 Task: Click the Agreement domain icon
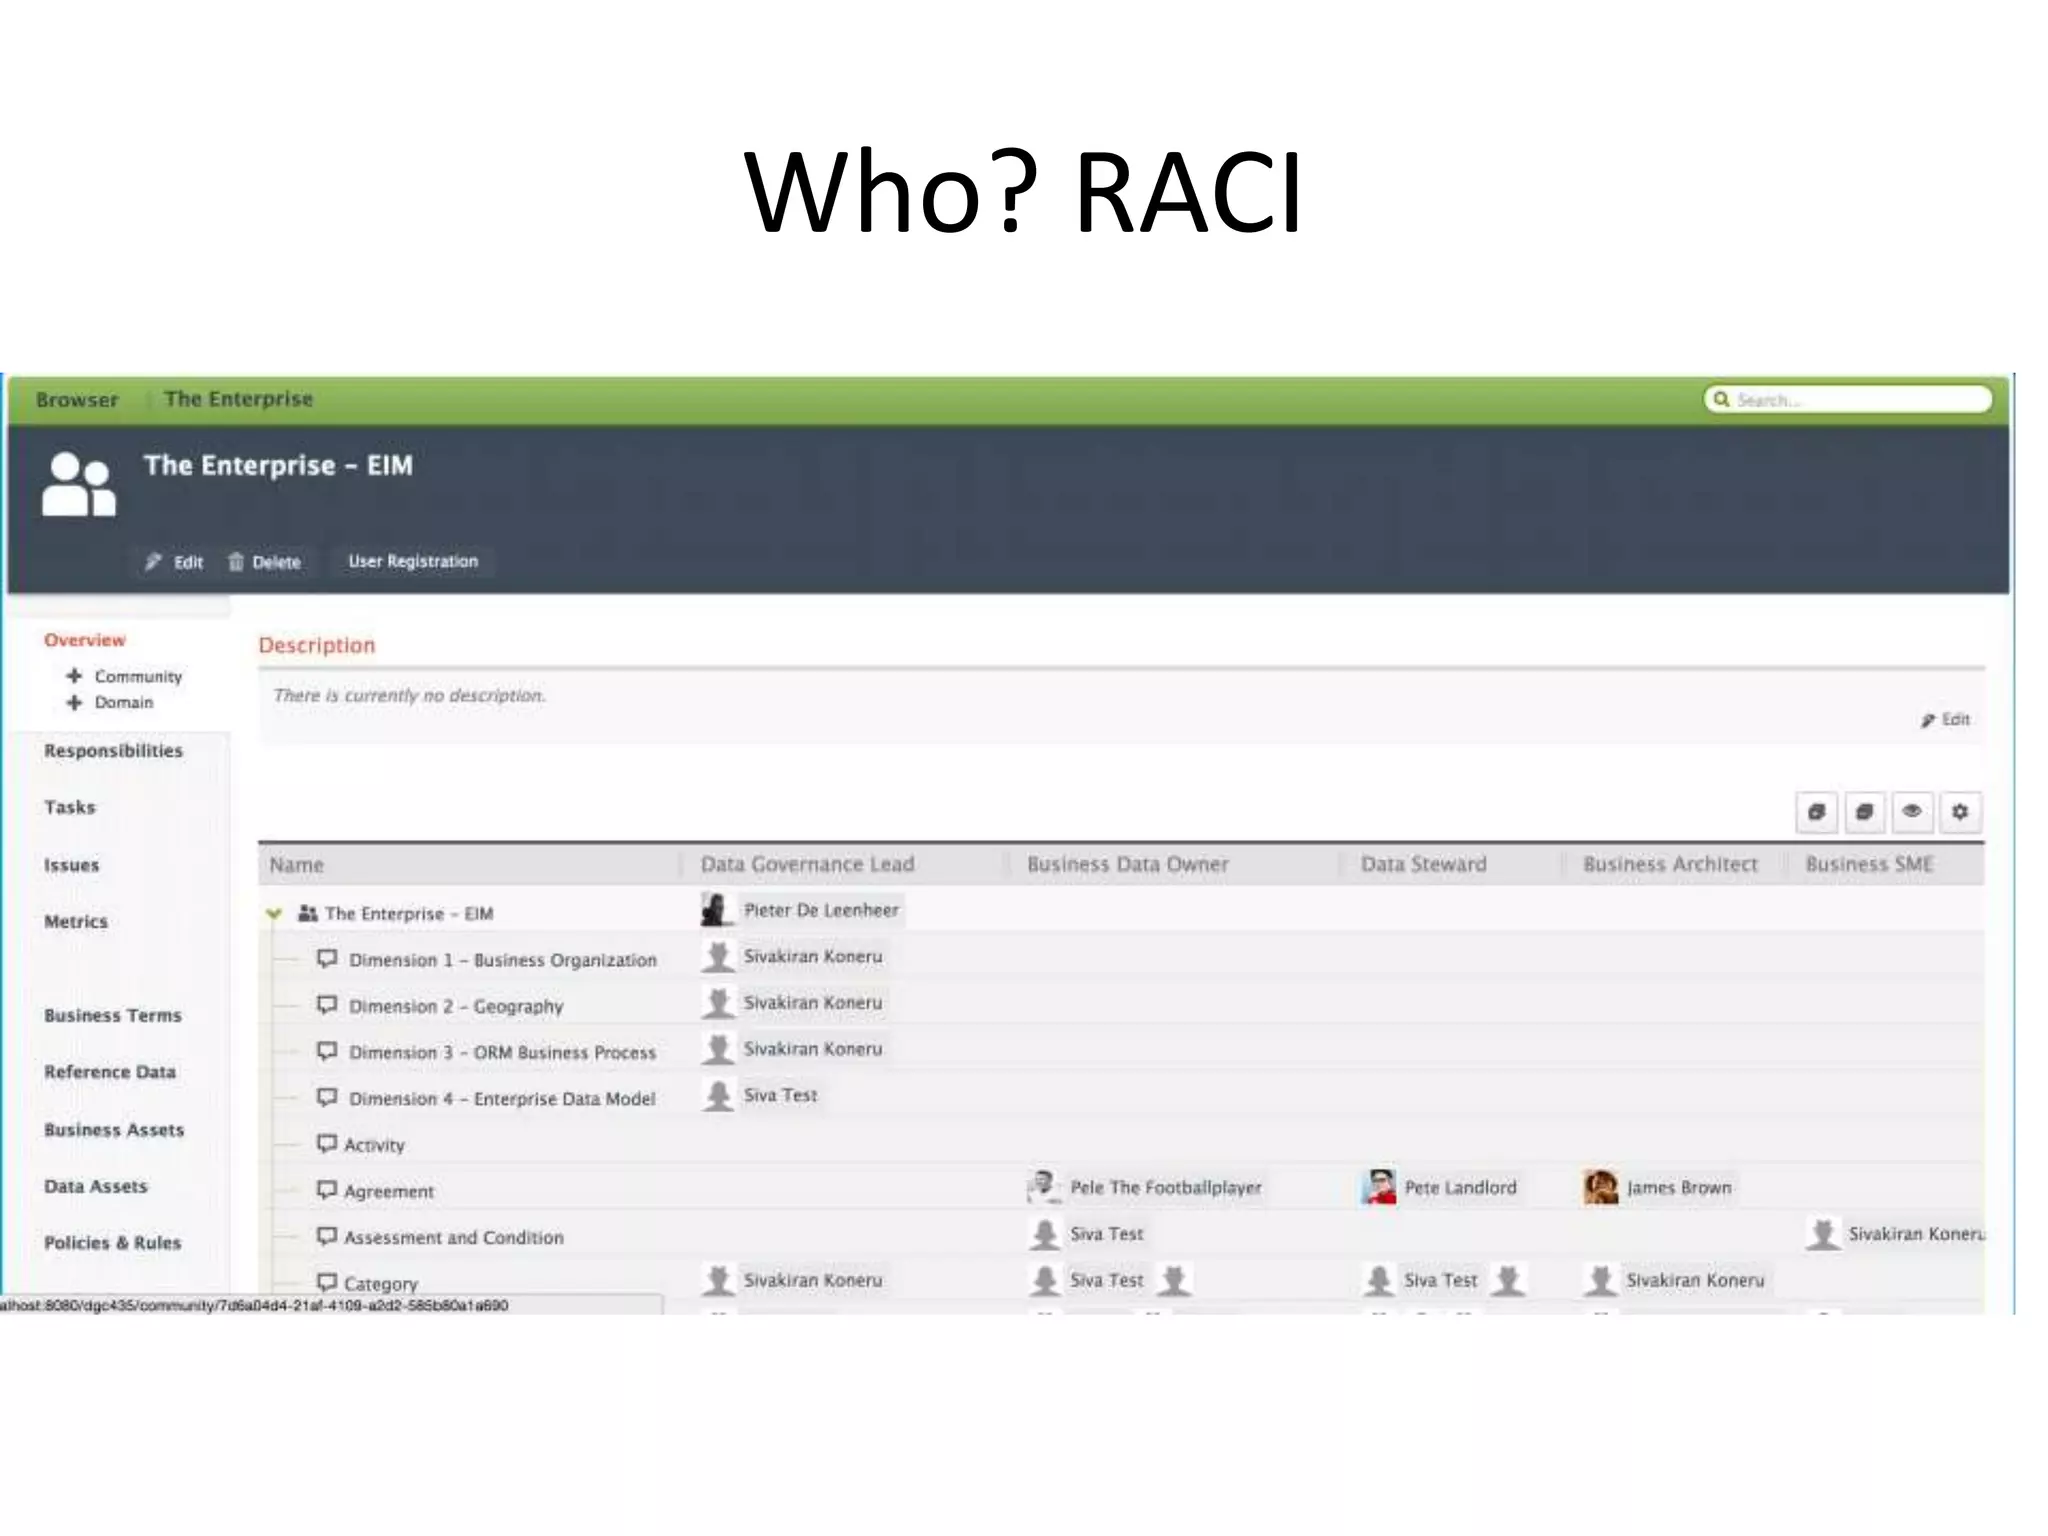[x=327, y=1189]
